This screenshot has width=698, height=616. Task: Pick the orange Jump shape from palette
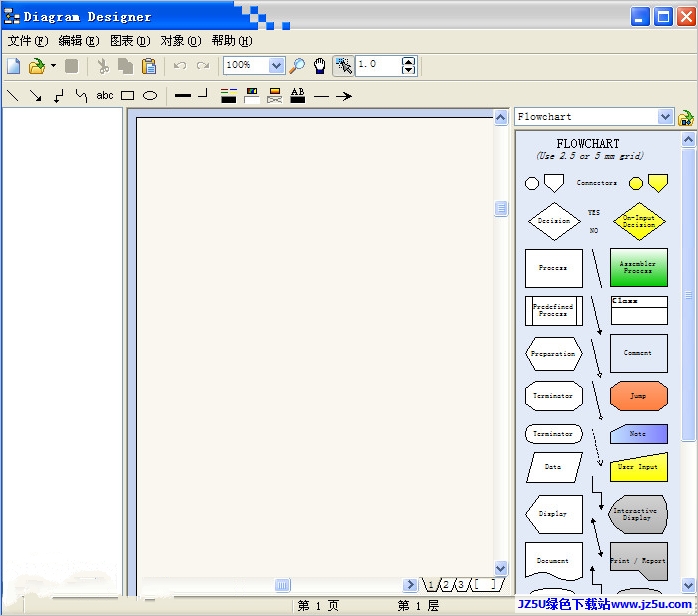pyautogui.click(x=638, y=396)
